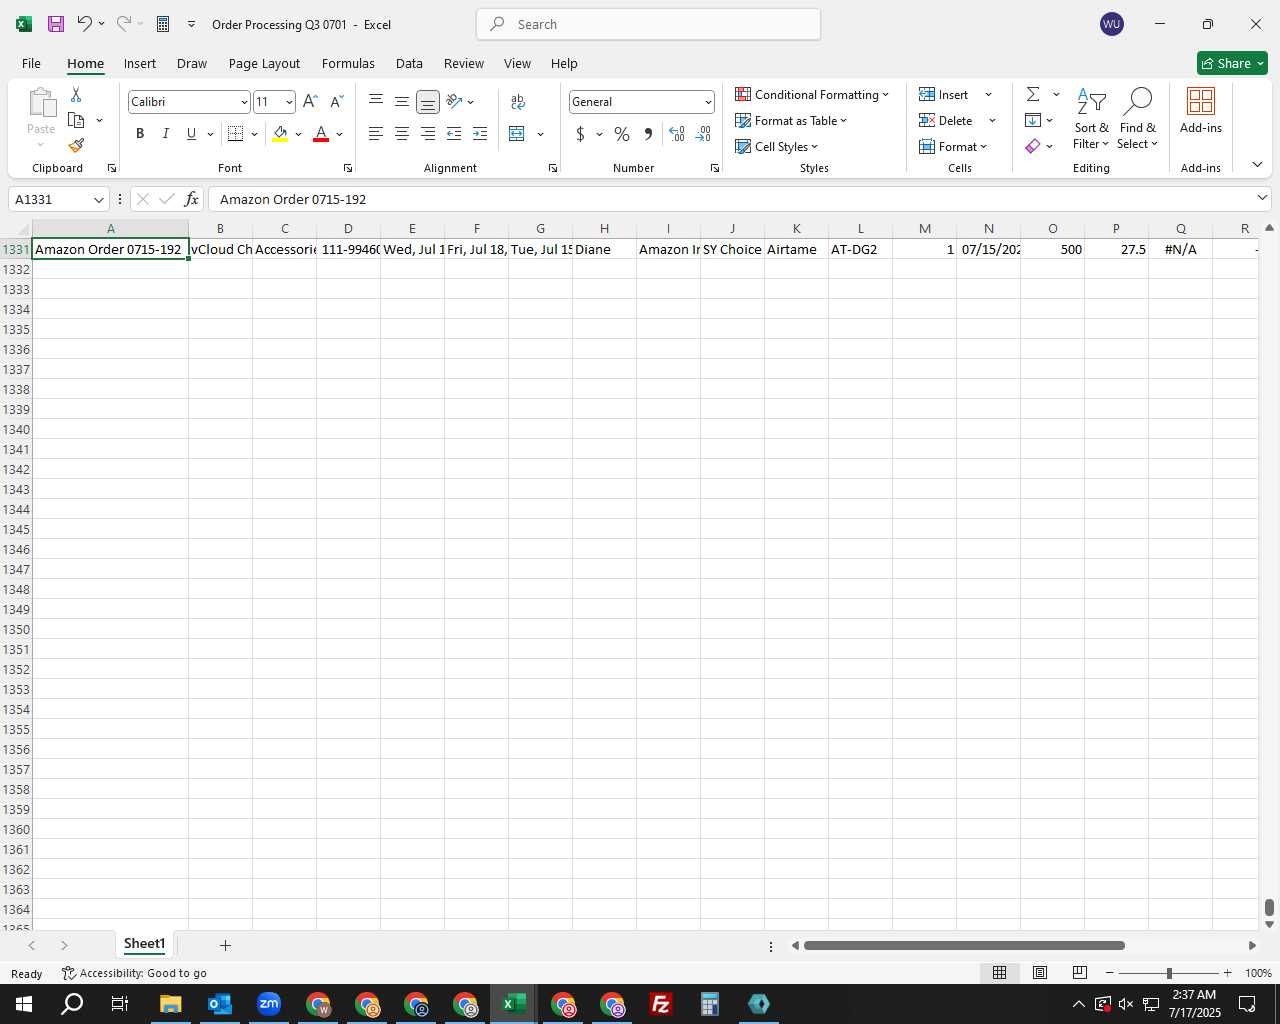This screenshot has width=1280, height=1024.
Task: Click the horizontal scrollbar thumb
Action: (964, 945)
